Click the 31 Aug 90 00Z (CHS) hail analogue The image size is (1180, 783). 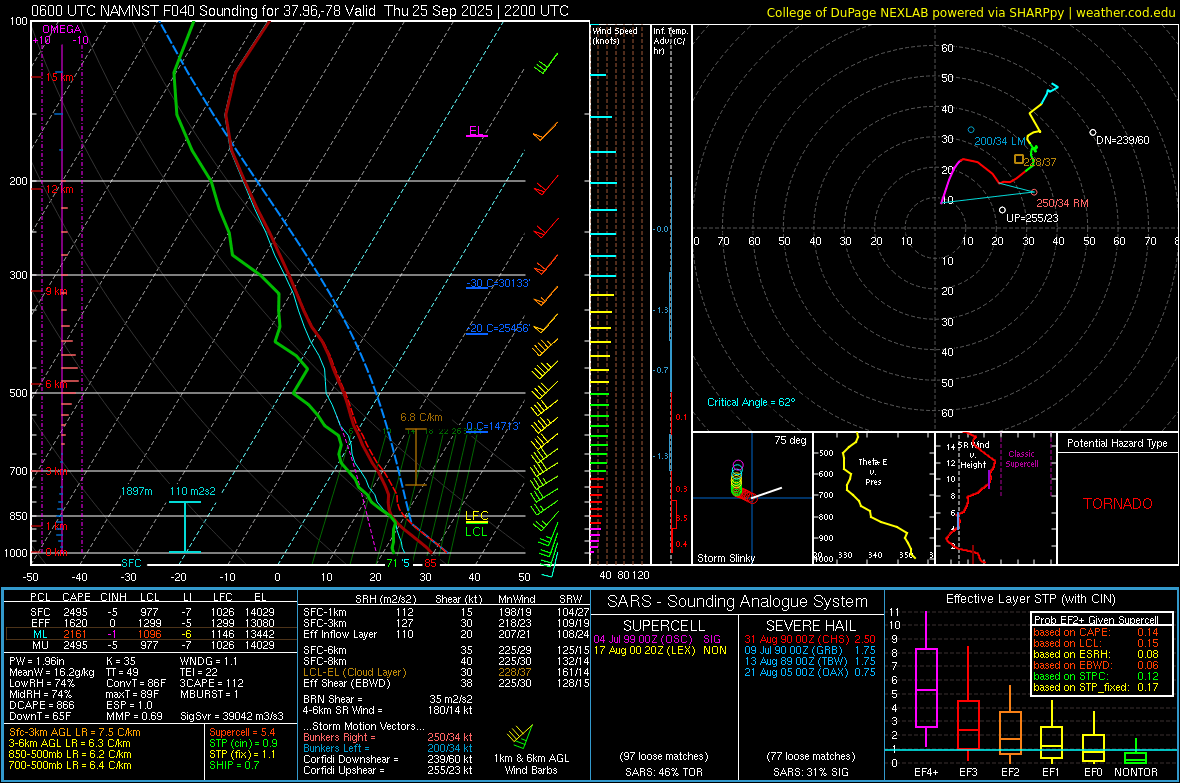coord(810,639)
